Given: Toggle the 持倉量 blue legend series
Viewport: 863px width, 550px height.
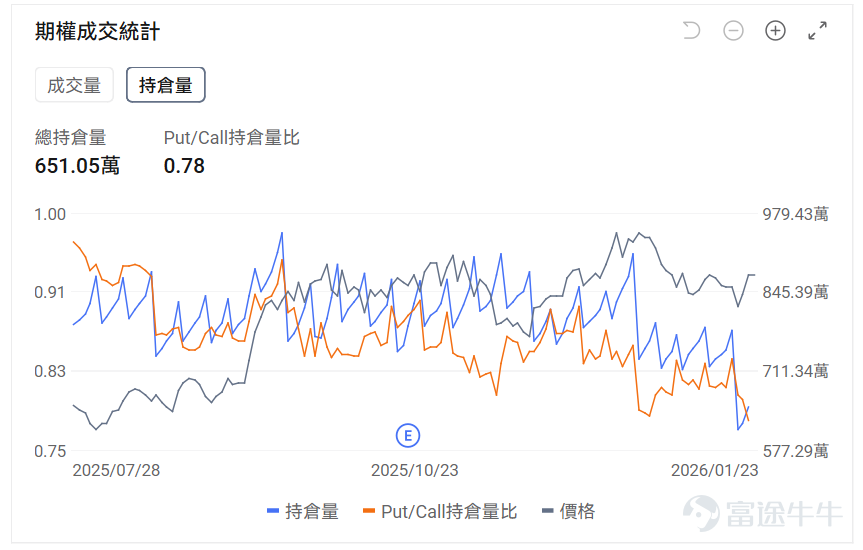Looking at the screenshot, I should pyautogui.click(x=303, y=511).
